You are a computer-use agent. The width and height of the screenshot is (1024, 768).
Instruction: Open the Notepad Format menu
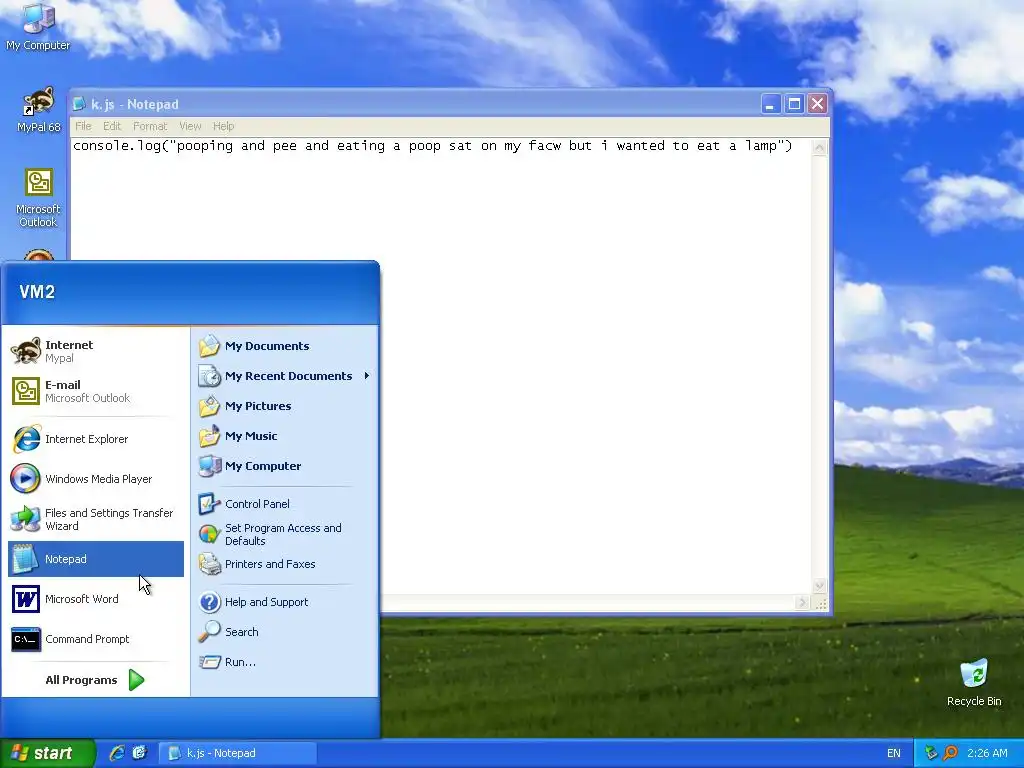[x=150, y=126]
